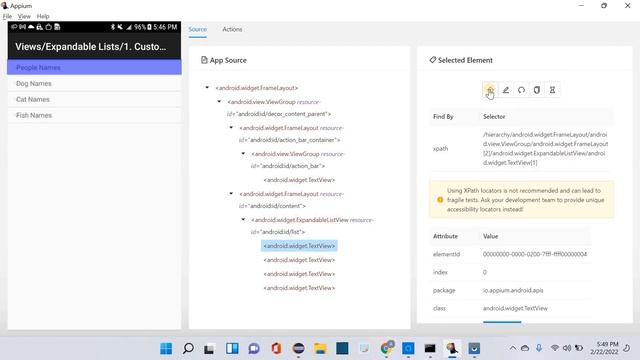Select last TextView under ExpandableListView

click(x=299, y=288)
